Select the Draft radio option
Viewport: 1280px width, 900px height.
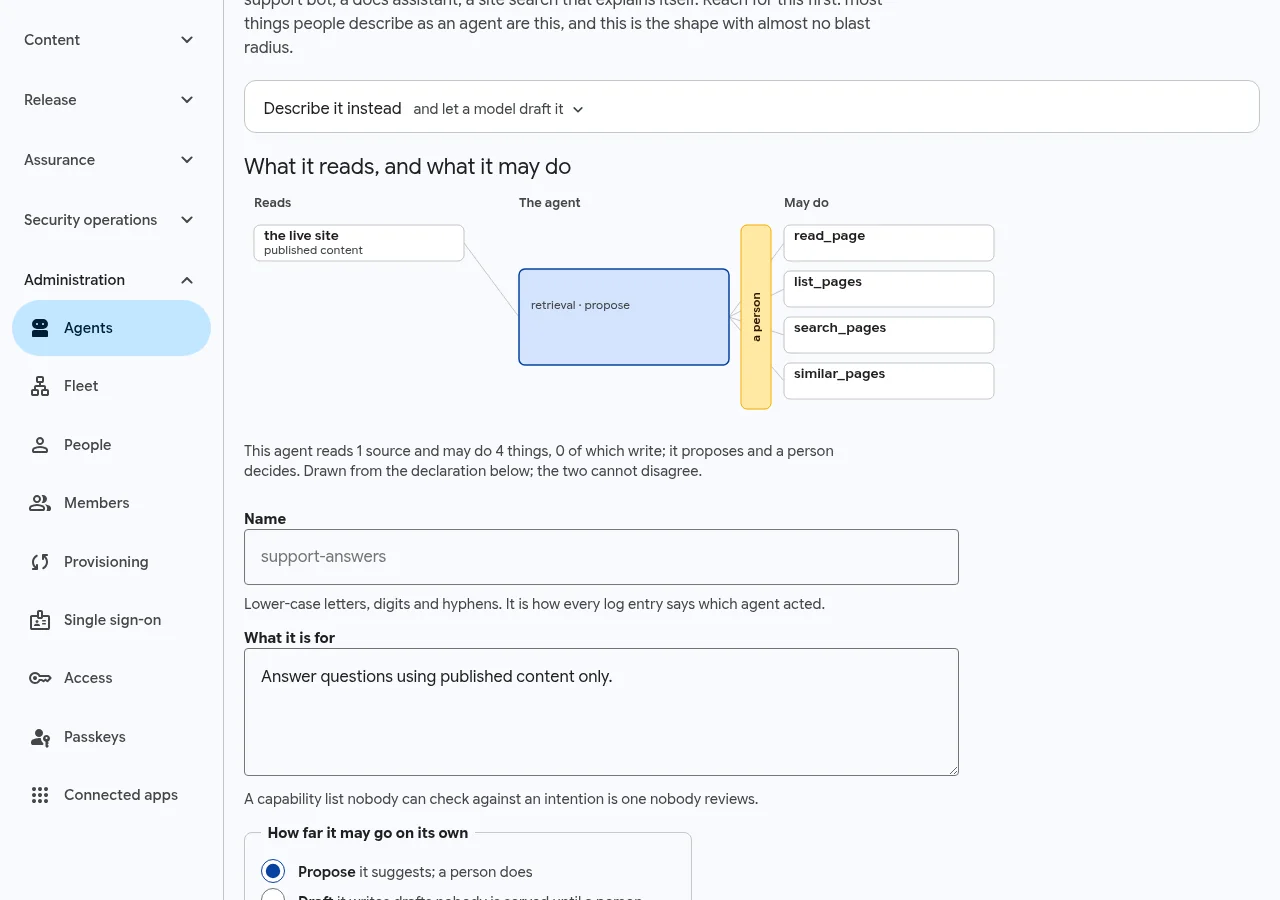click(x=273, y=895)
